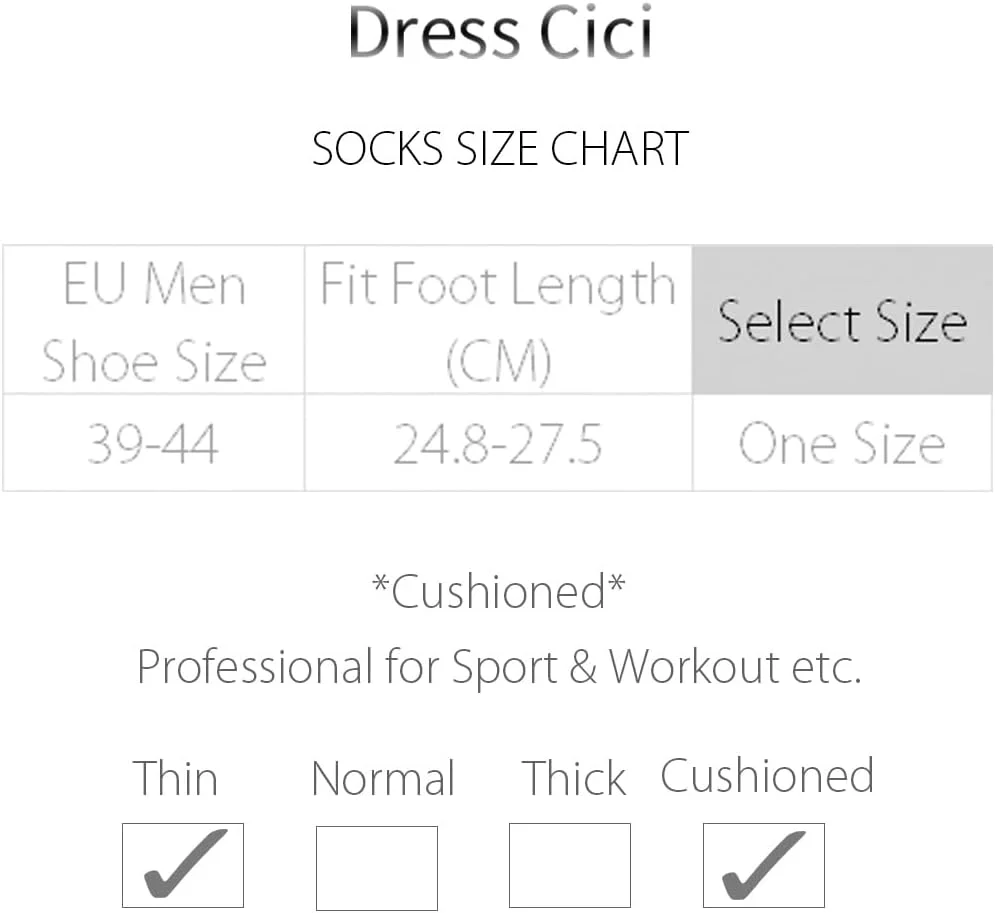The height and width of the screenshot is (913, 995).
Task: Click the word Workout in the description
Action: [x=694, y=667]
